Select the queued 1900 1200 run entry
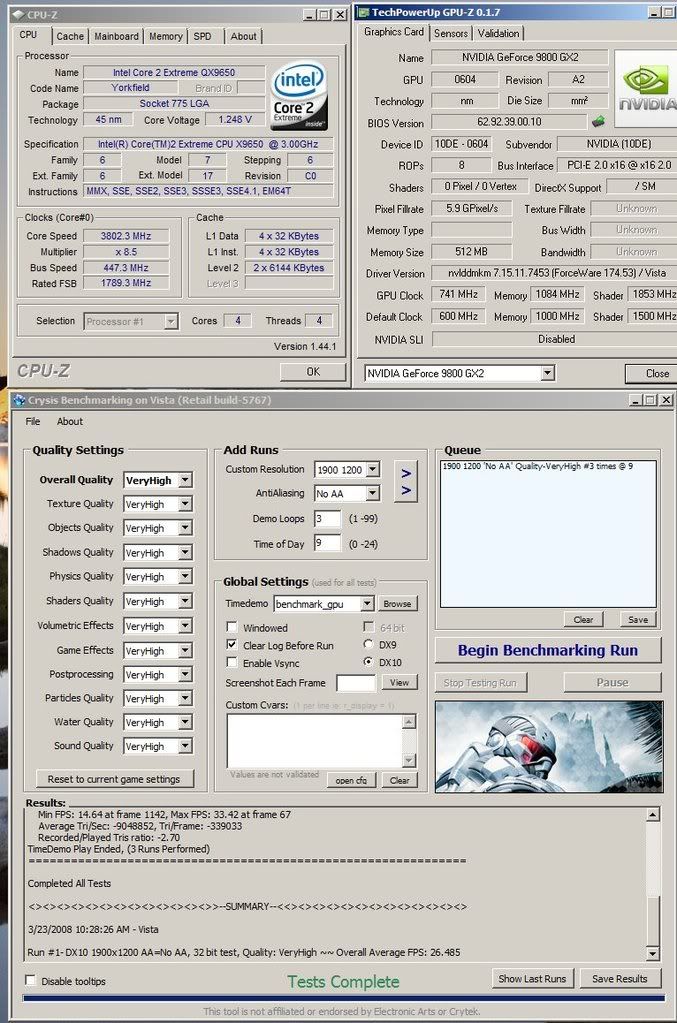677x1023 pixels. [538, 466]
